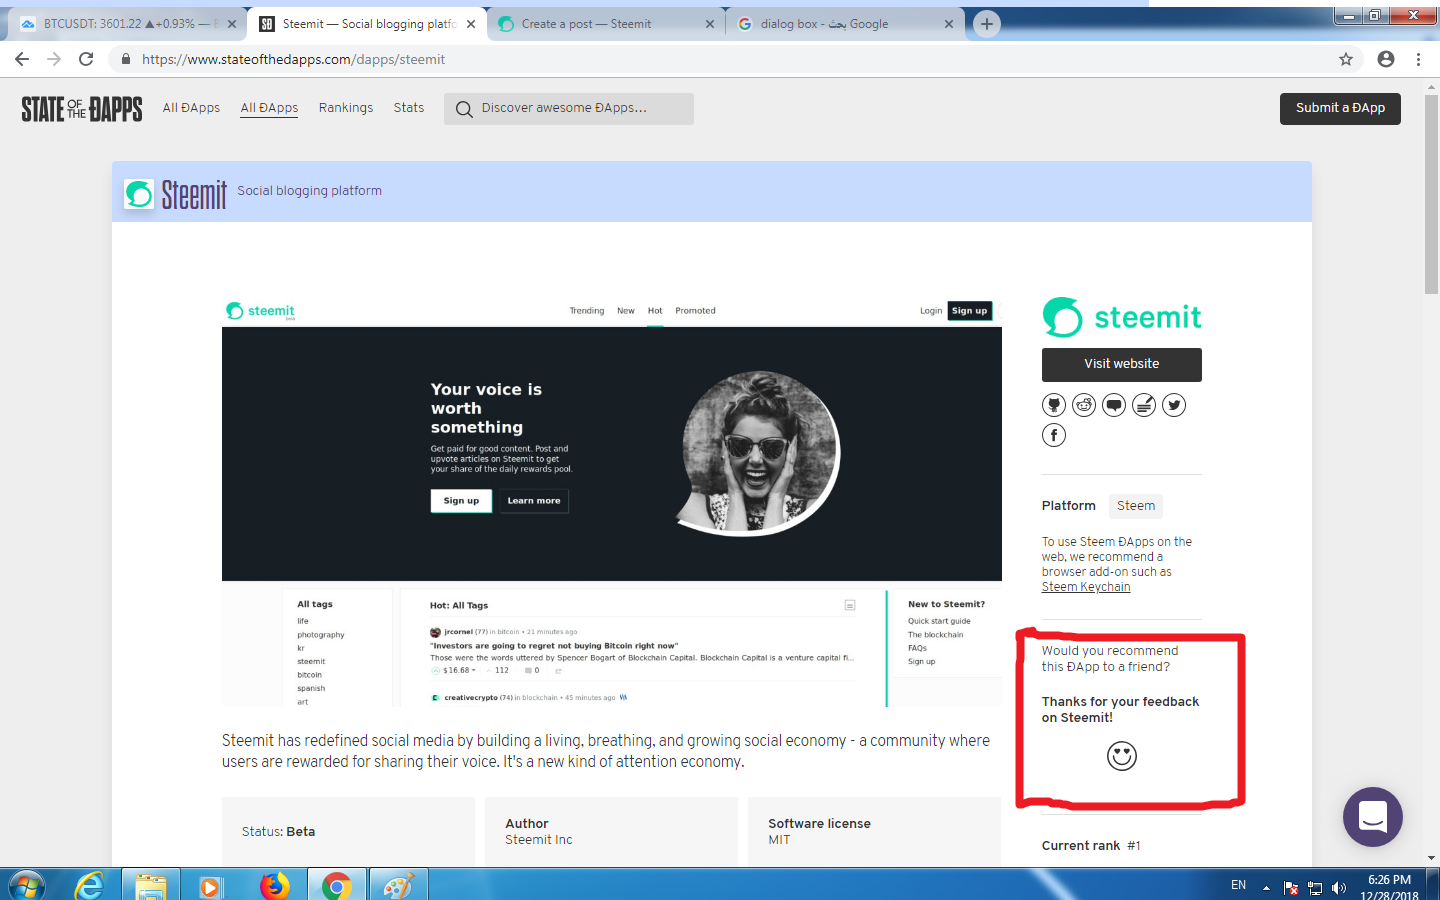Open the network tray icon
The height and width of the screenshot is (900, 1440).
(x=1315, y=887)
